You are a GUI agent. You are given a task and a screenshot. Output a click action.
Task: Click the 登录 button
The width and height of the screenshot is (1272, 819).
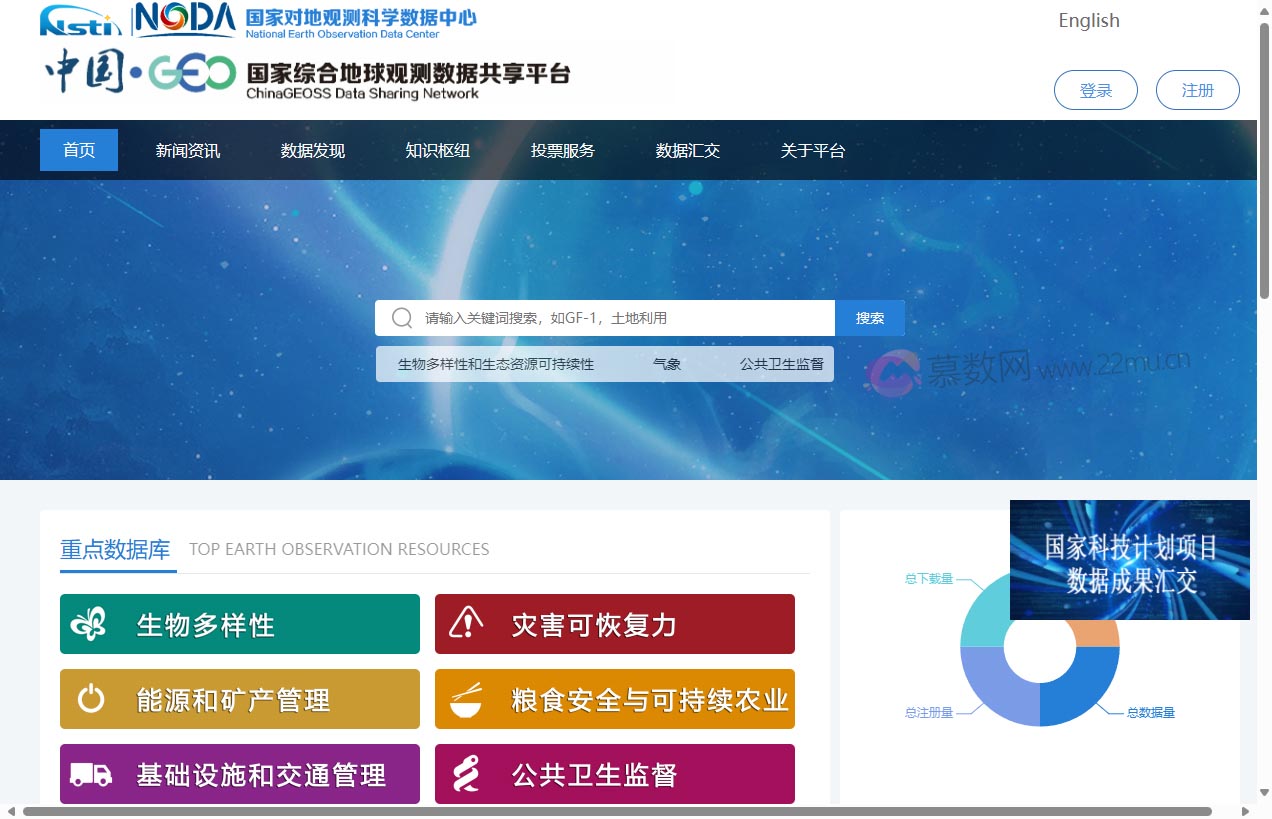coord(1096,90)
